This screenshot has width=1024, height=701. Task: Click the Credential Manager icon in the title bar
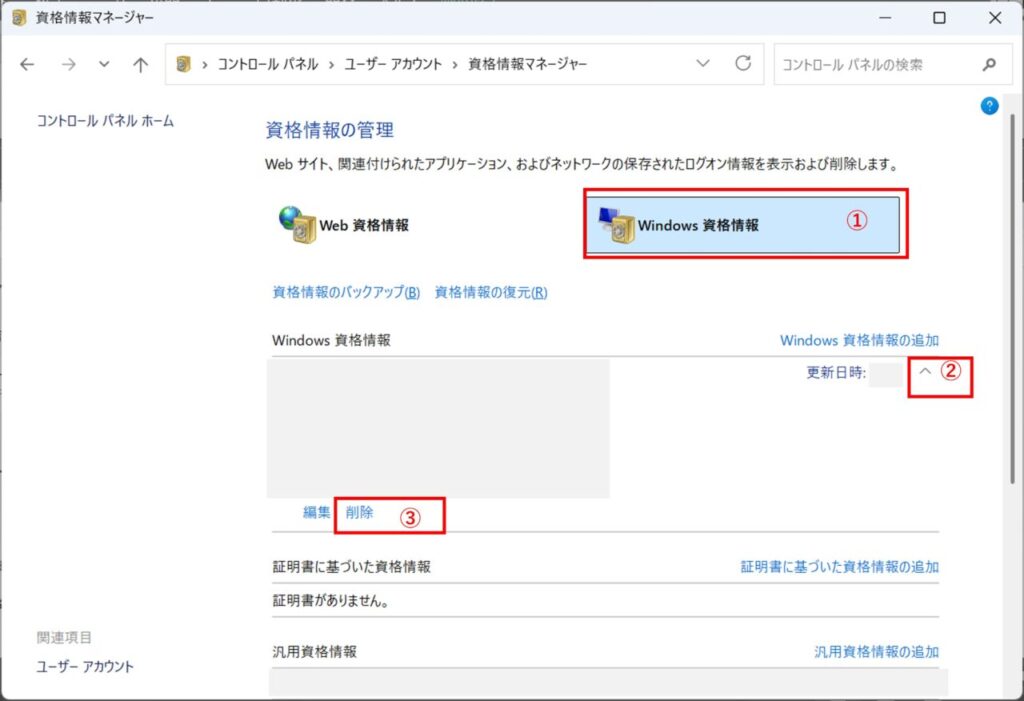[17, 17]
